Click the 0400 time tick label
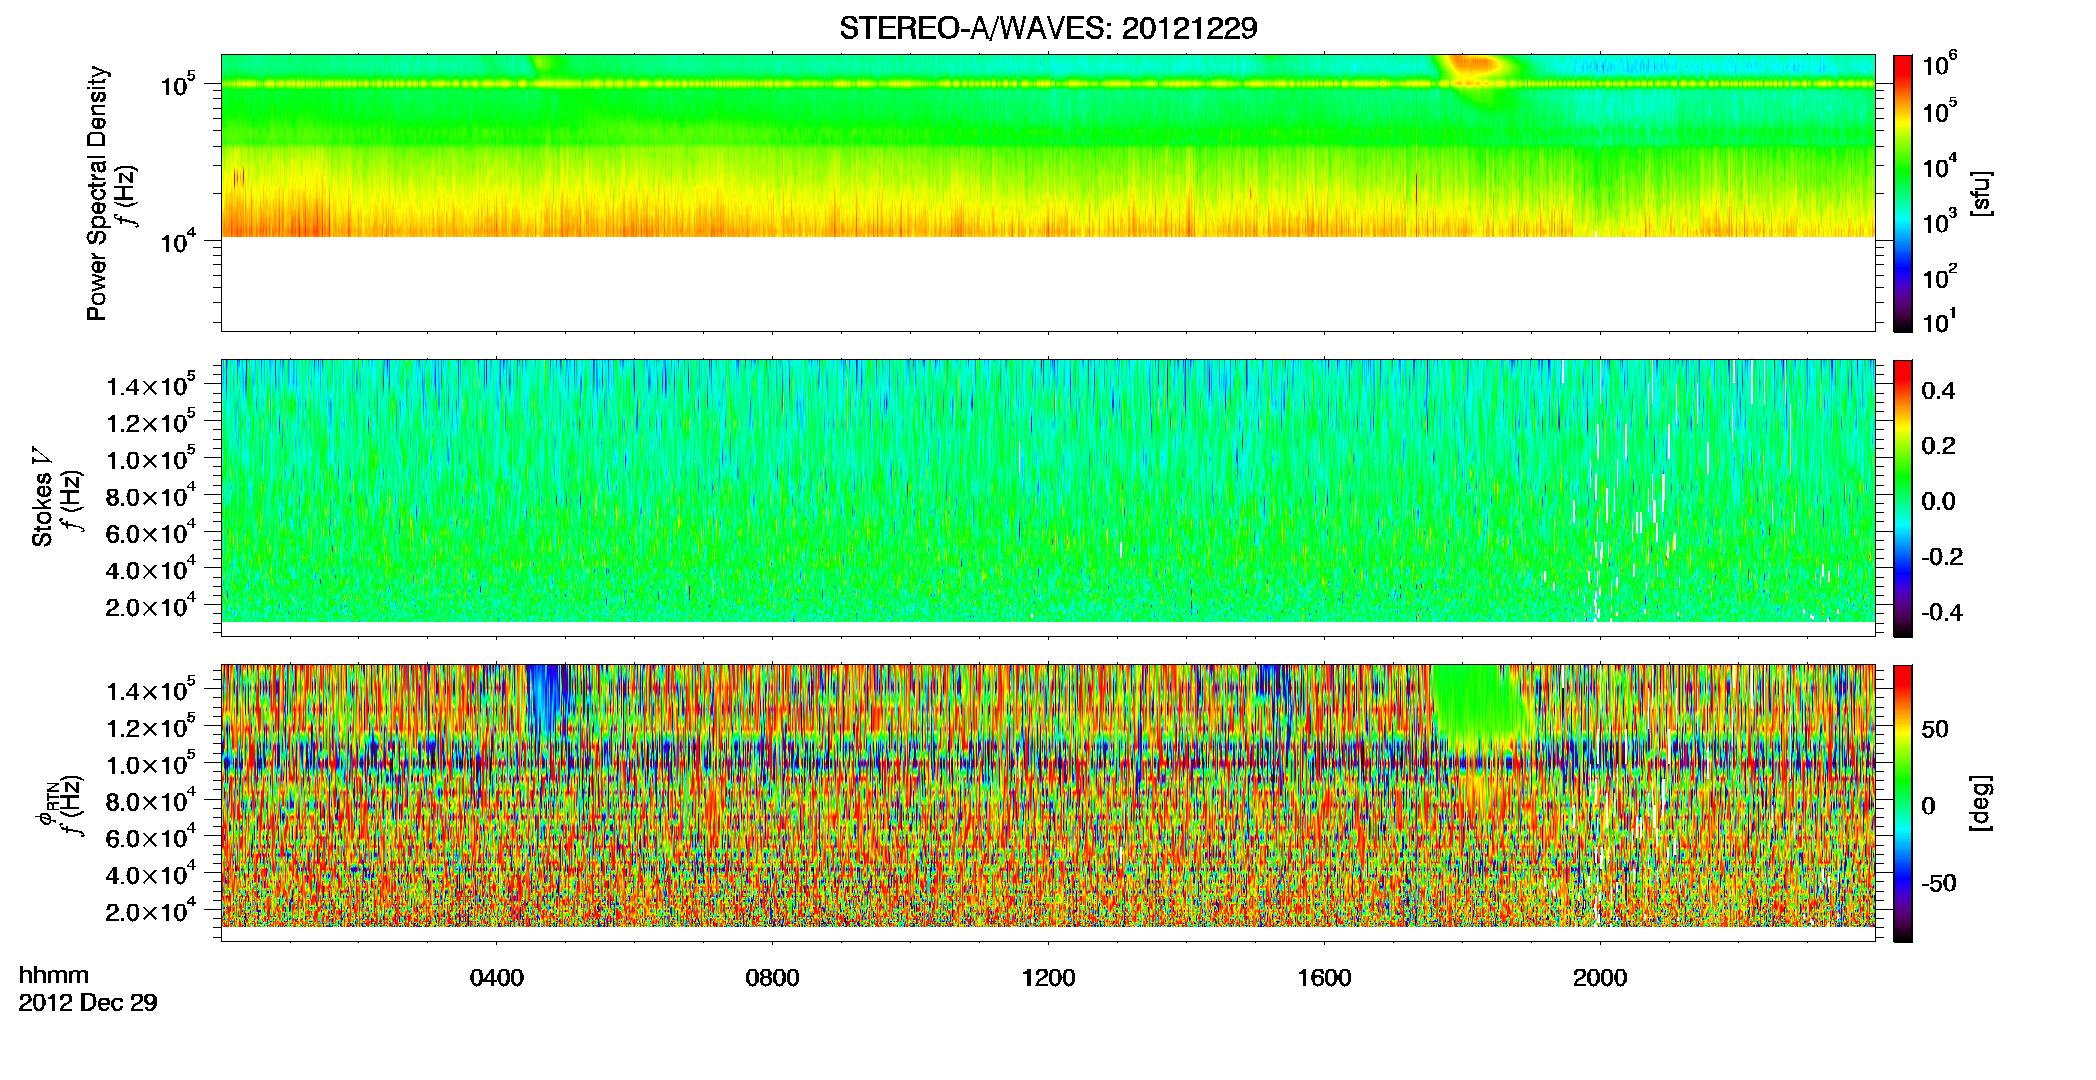This screenshot has height=1080, width=2096. click(497, 978)
